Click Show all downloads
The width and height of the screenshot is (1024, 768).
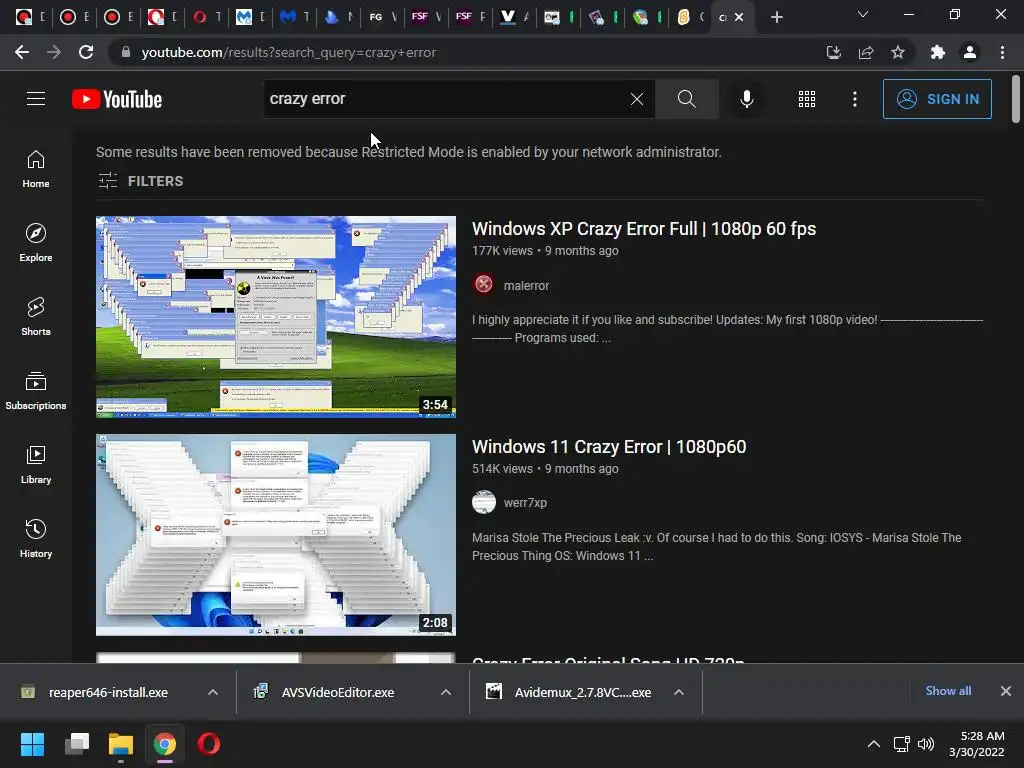948,691
